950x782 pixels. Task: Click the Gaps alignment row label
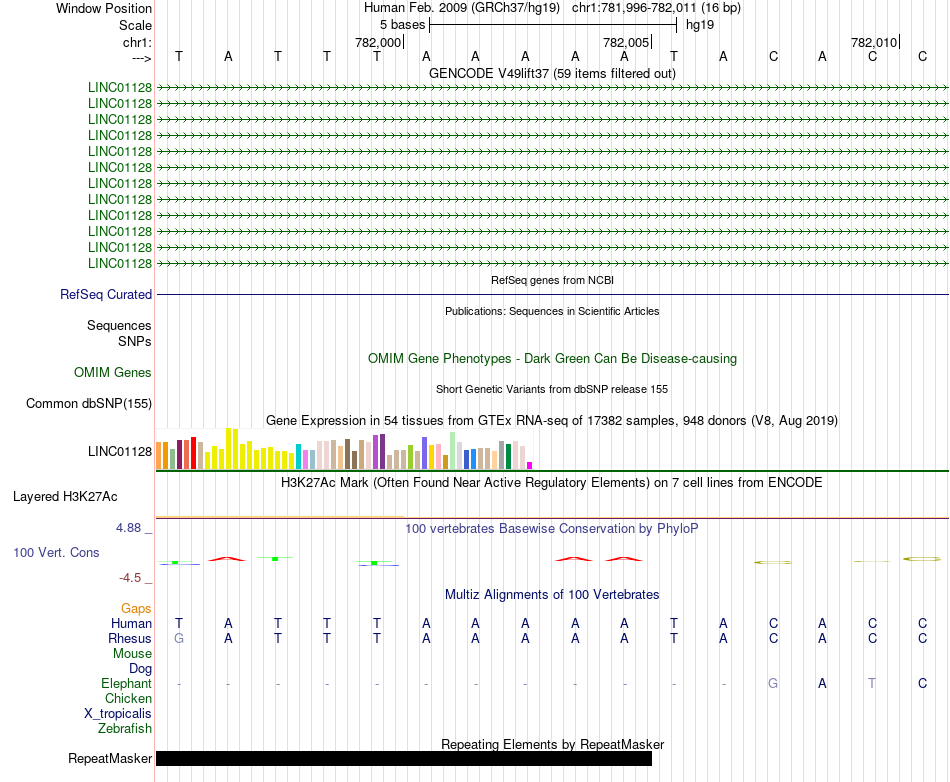[136, 608]
